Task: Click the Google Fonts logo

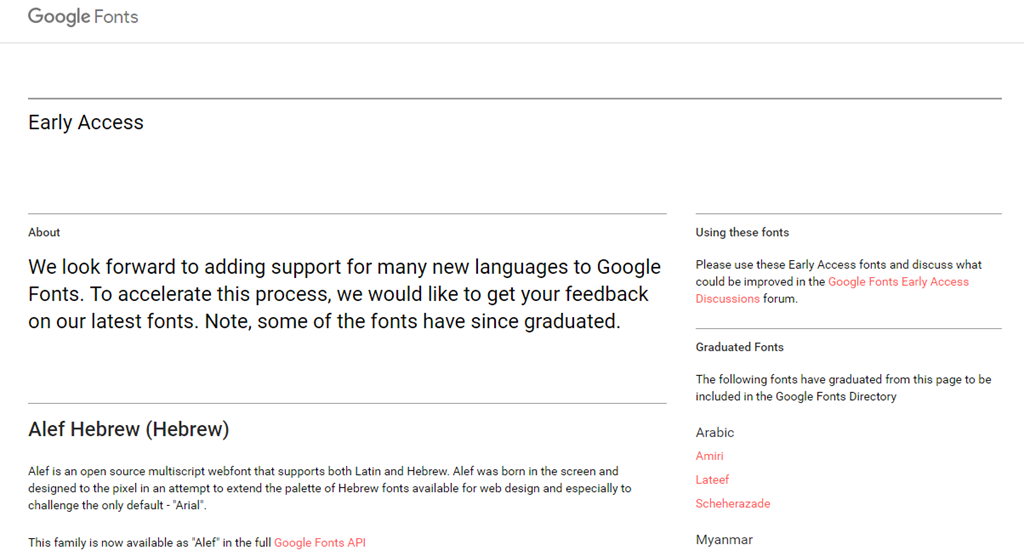Action: (x=83, y=16)
